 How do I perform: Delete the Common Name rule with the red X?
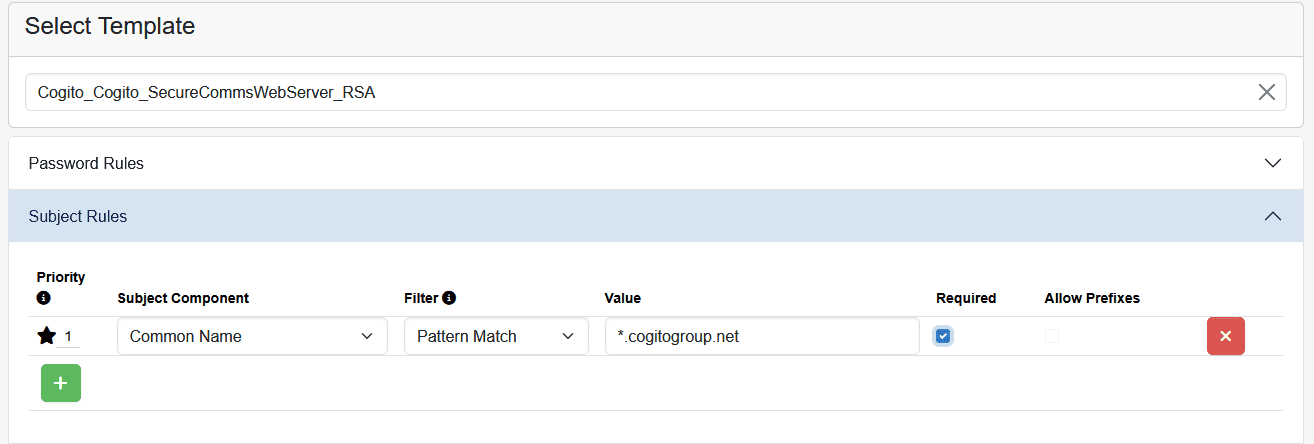coord(1225,336)
